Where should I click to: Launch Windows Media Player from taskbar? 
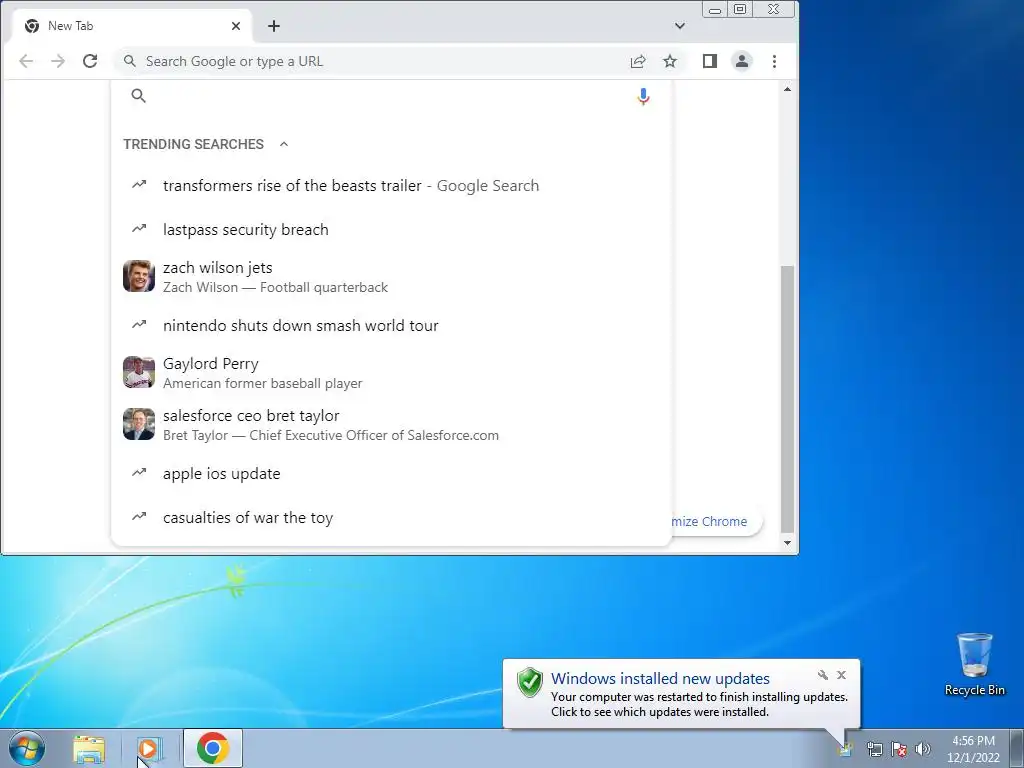pos(149,748)
